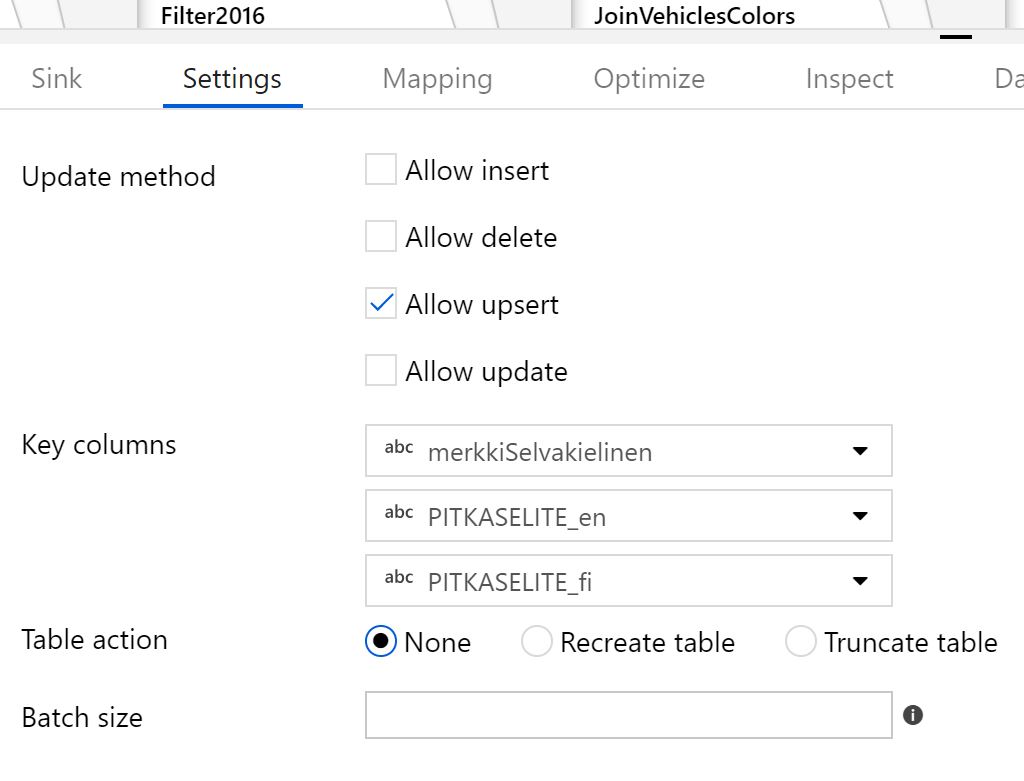
Task: Select the Truncate table radio option
Action: coord(801,641)
